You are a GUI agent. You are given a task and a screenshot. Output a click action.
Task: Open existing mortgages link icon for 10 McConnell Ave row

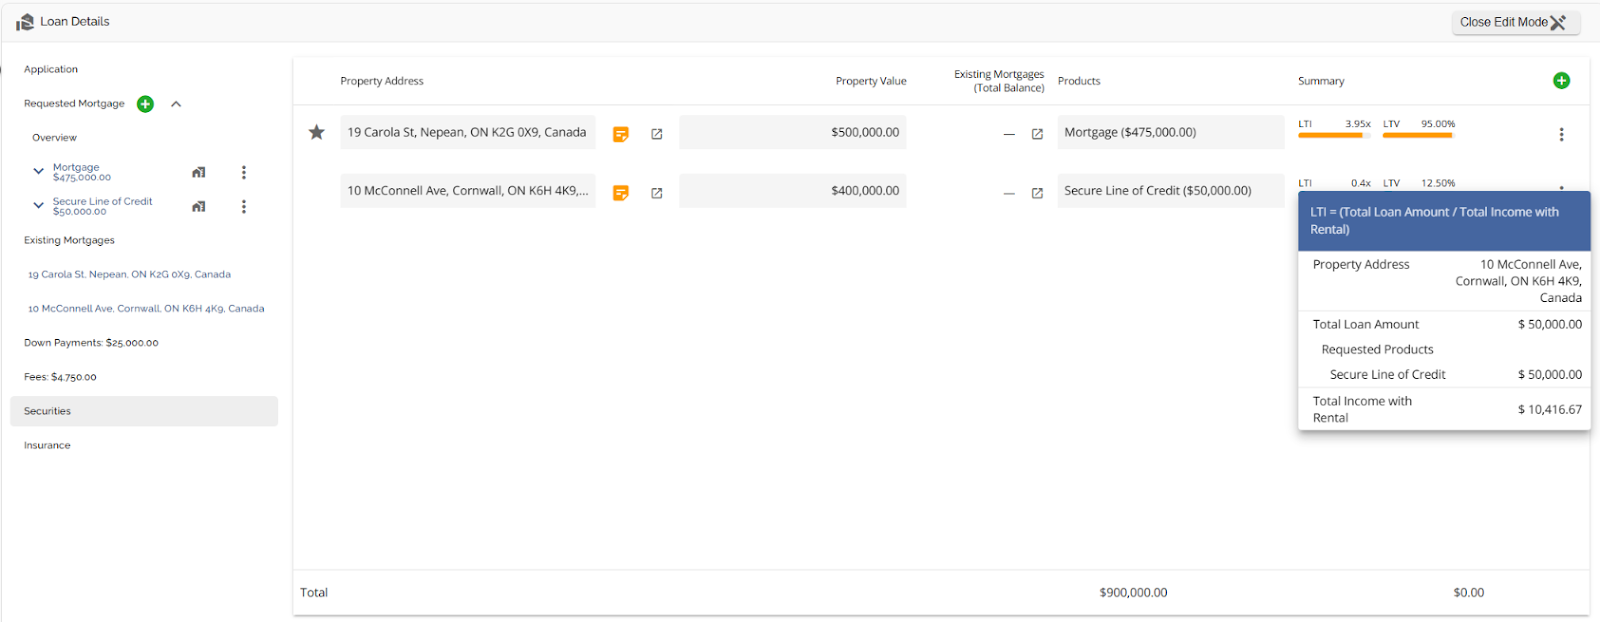point(1037,193)
